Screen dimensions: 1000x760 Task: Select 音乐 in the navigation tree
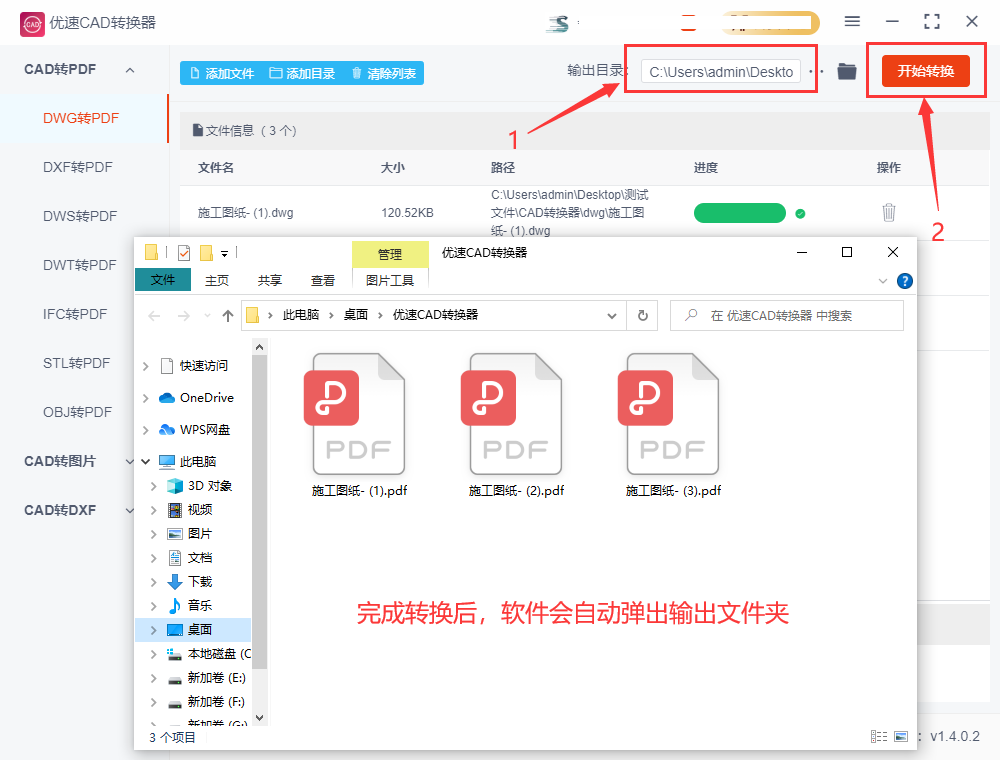(189, 606)
